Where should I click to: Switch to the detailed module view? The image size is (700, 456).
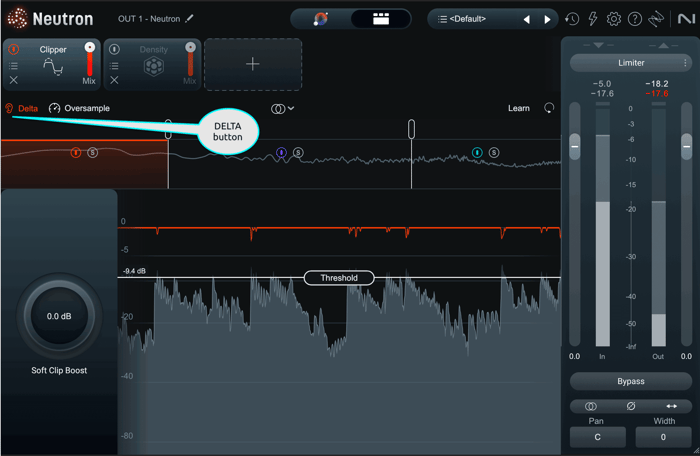point(381,19)
